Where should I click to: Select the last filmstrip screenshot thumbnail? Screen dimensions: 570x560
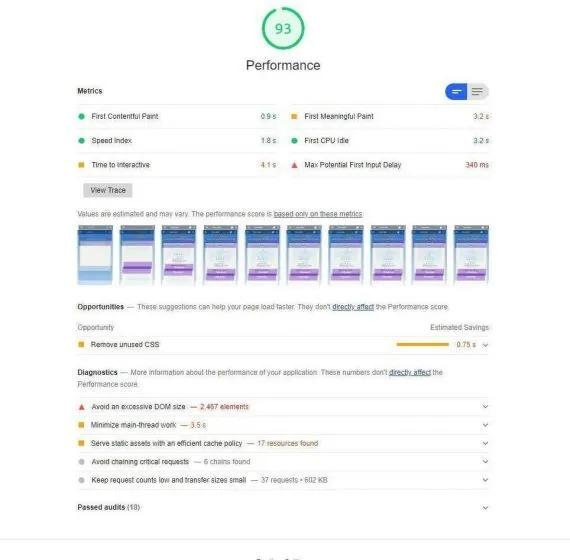(471, 255)
